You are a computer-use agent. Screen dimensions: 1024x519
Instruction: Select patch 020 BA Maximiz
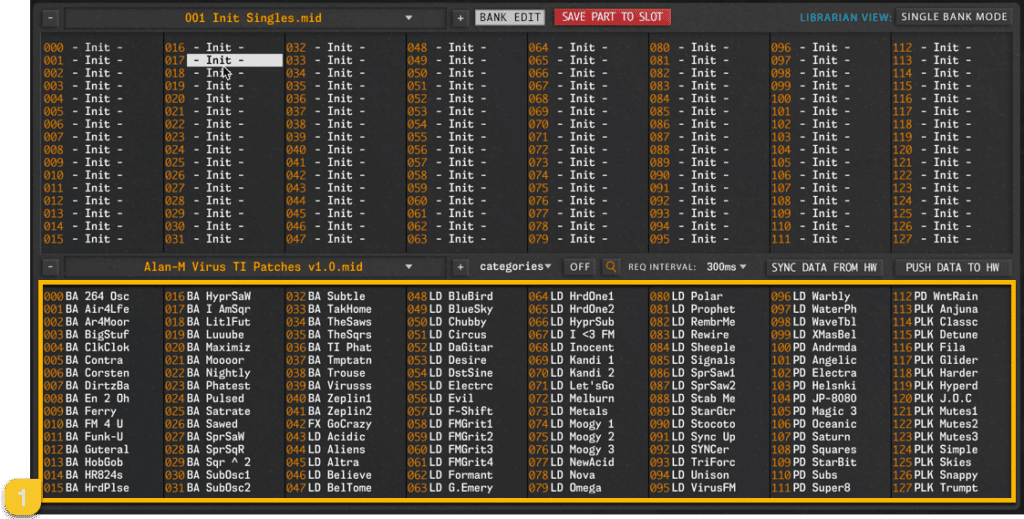point(208,347)
